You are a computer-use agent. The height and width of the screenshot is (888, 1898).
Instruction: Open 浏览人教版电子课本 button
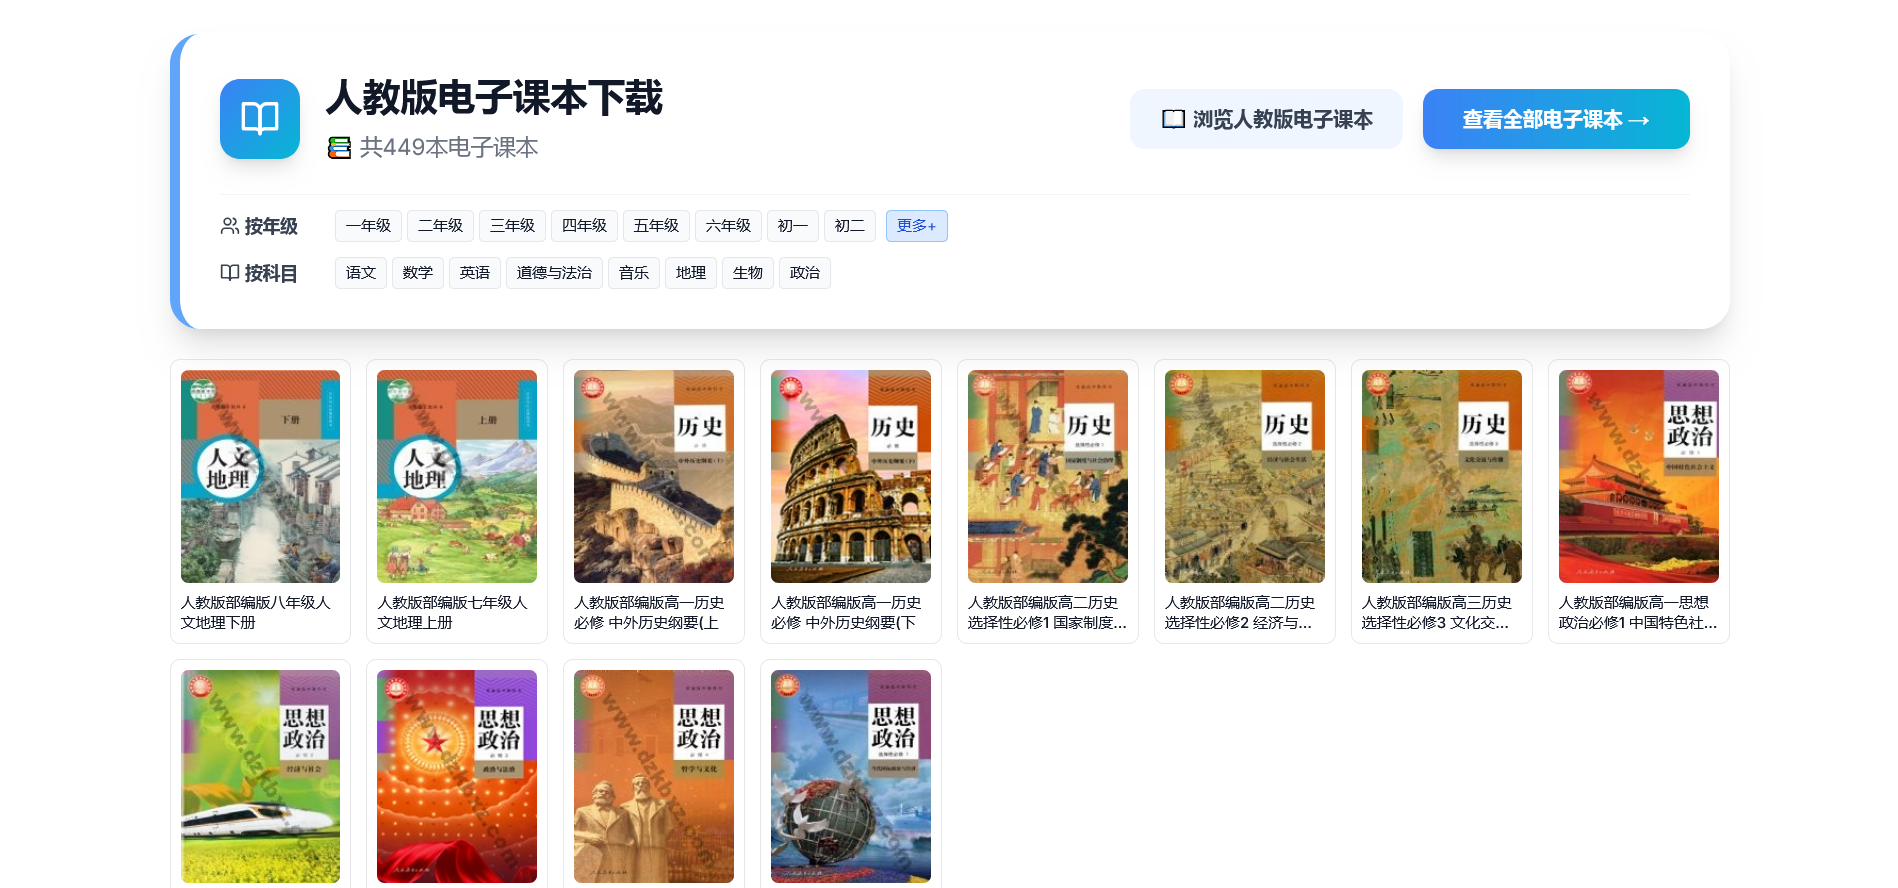(1266, 119)
